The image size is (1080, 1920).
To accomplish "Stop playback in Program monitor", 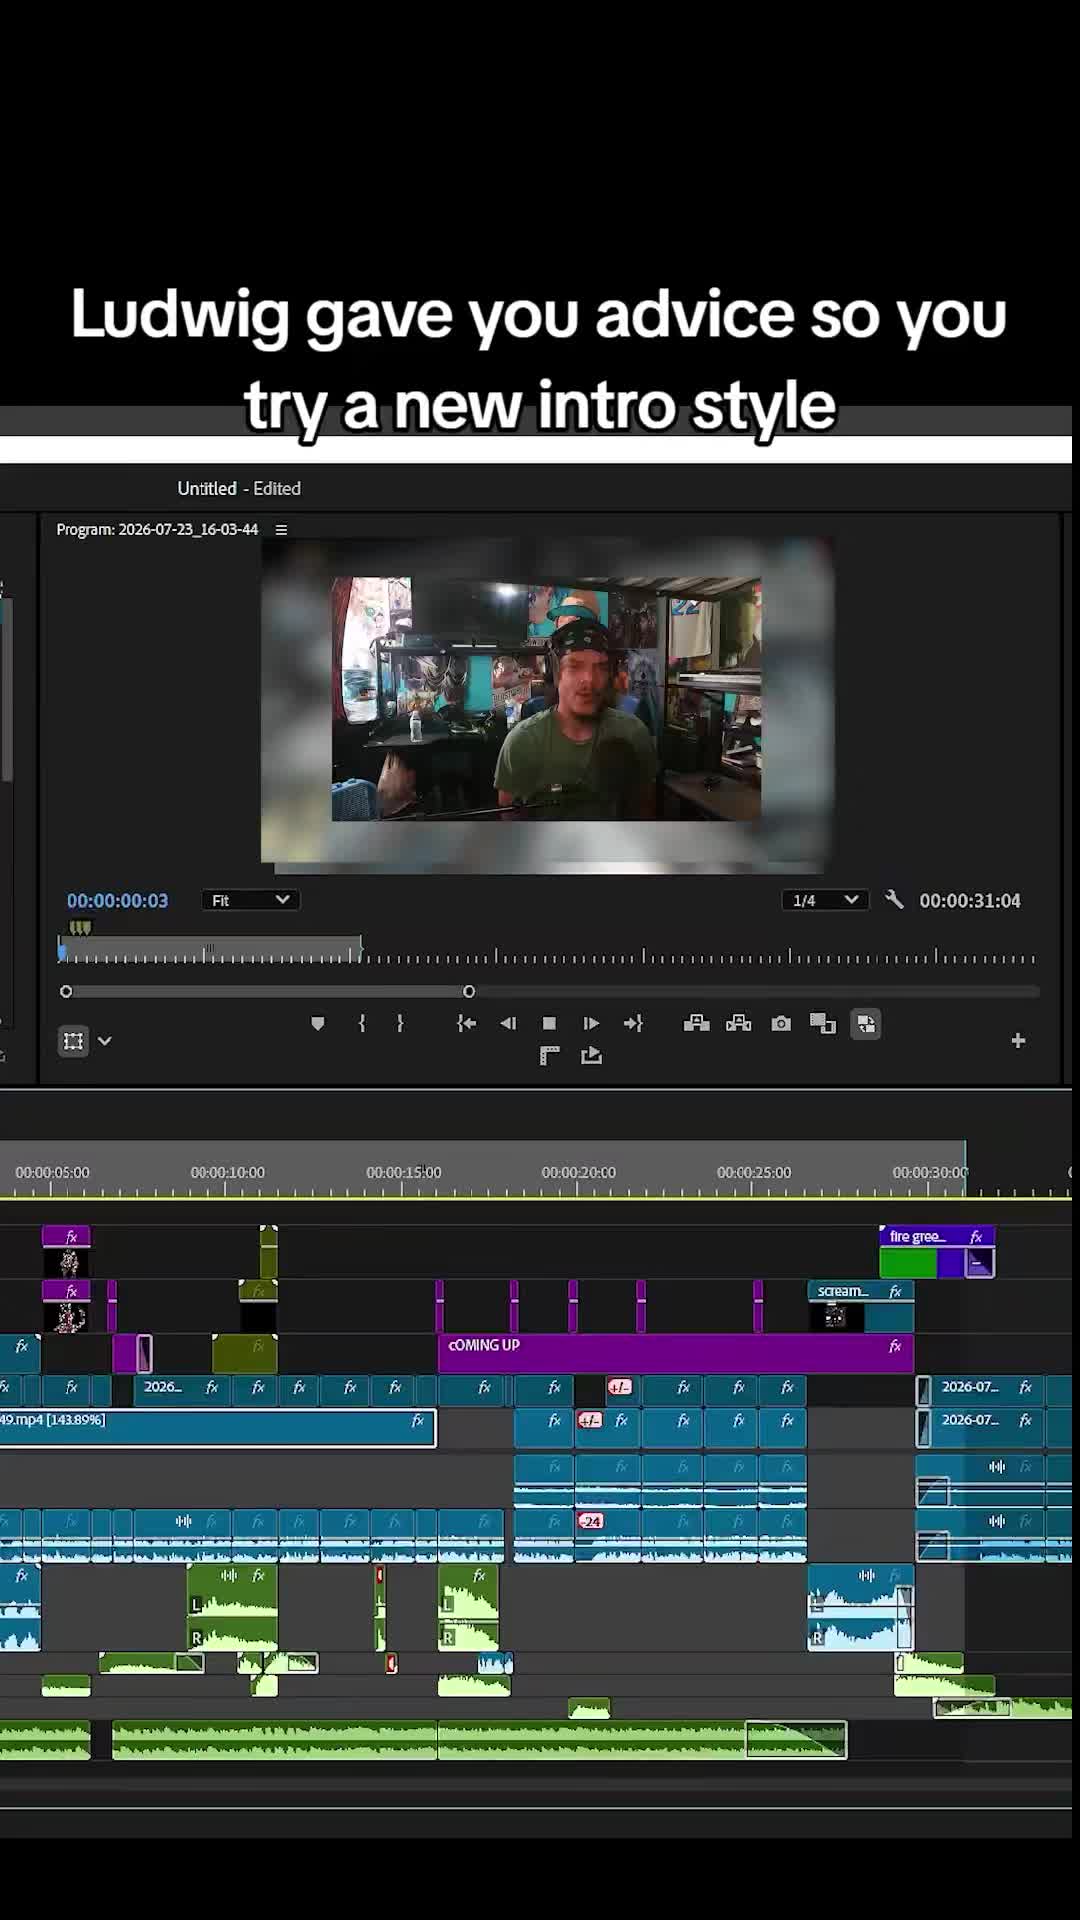I will point(549,1023).
